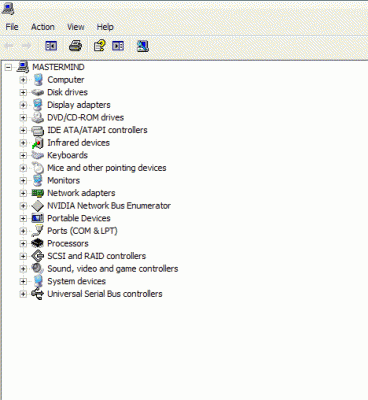Click the Processors chip icon
Viewport: 368px width, 400px height.
(38, 243)
